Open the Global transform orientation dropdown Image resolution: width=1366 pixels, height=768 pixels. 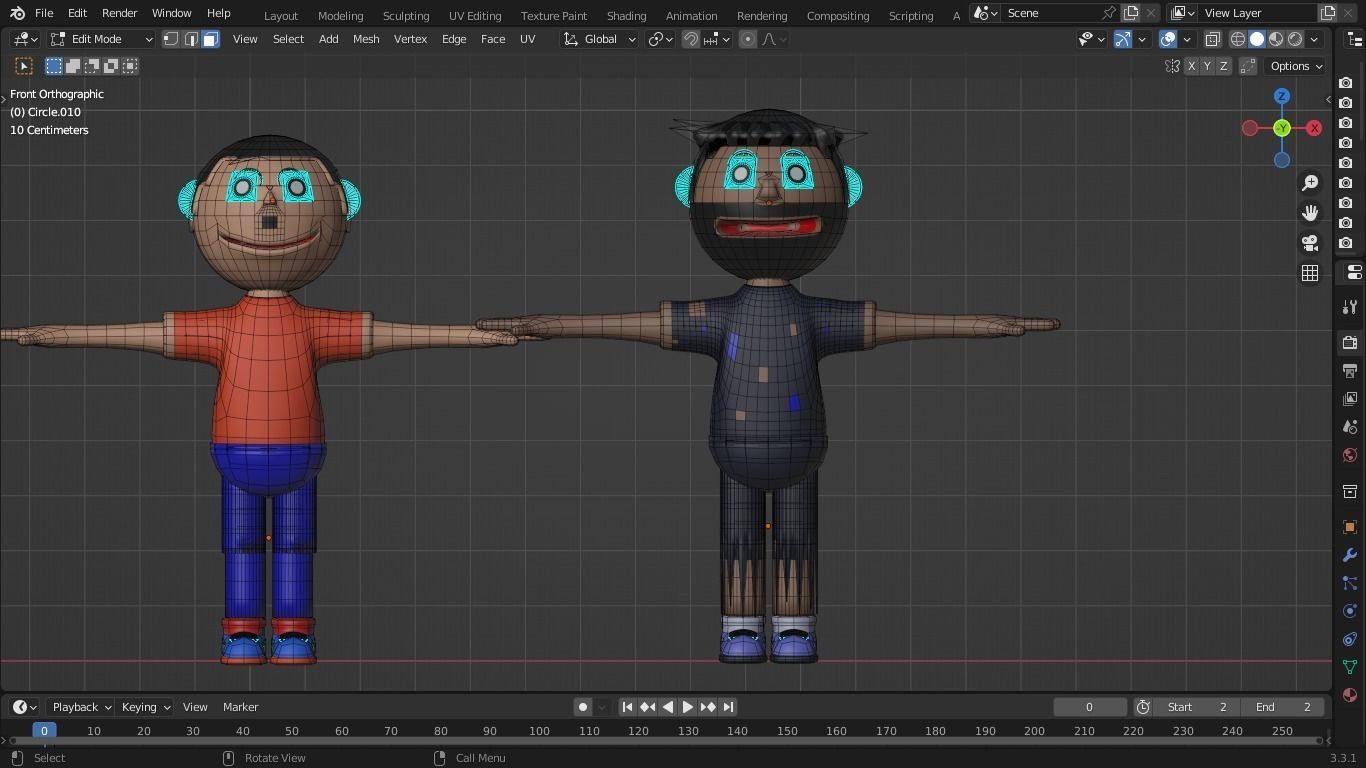coord(600,39)
